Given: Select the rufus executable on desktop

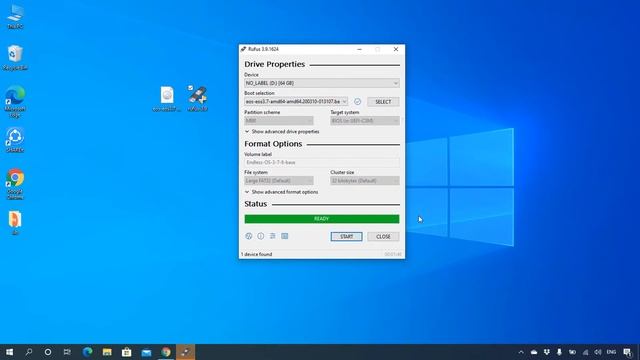Looking at the screenshot, I should coord(198,99).
